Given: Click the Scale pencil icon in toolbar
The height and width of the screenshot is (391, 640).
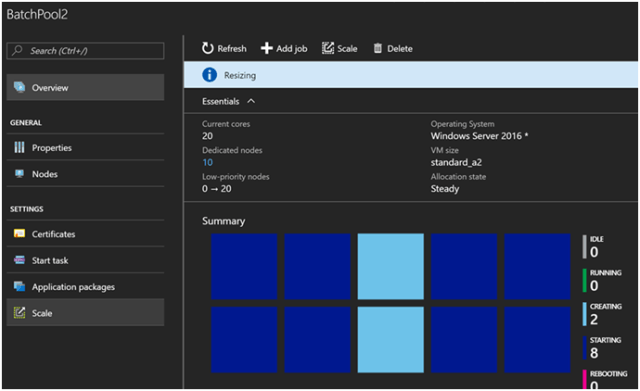Looking at the screenshot, I should [x=328, y=48].
